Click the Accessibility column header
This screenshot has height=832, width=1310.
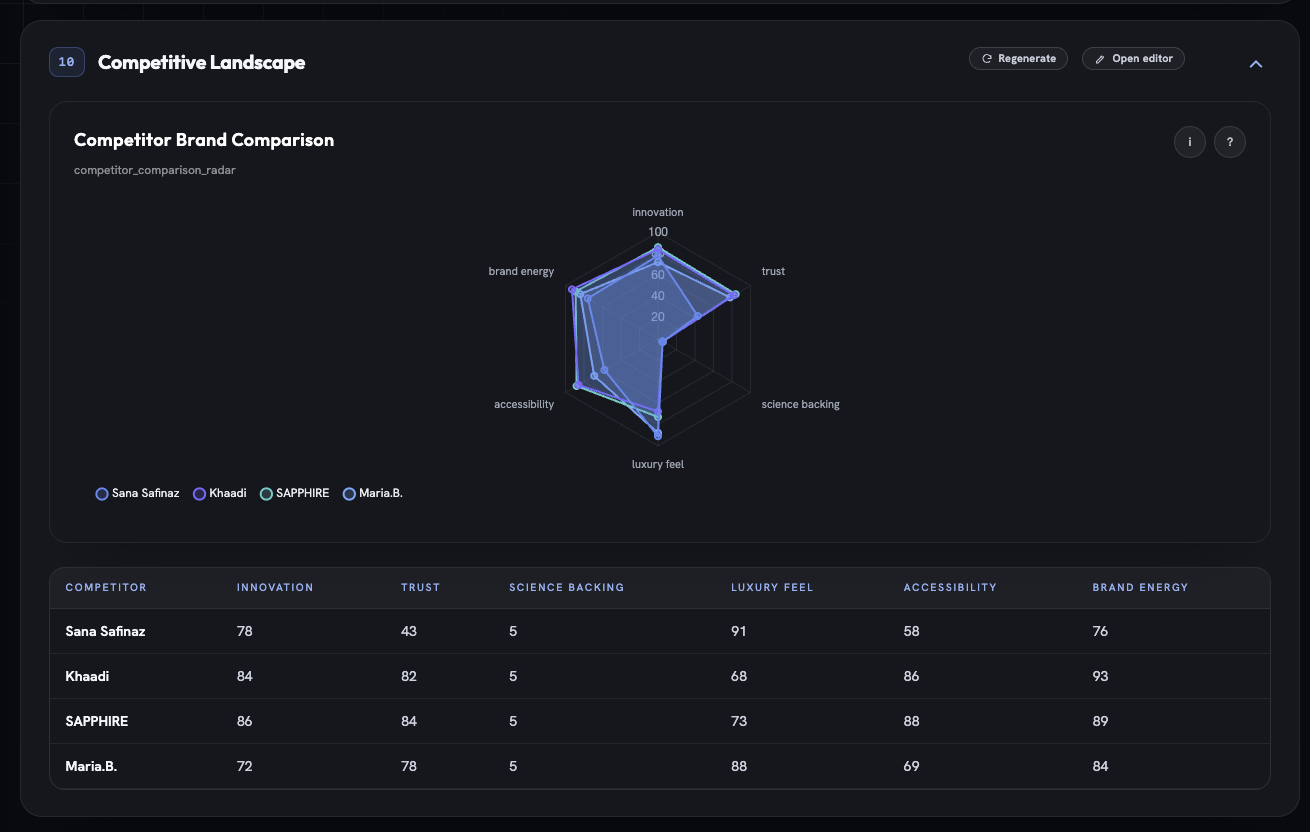[x=950, y=588]
